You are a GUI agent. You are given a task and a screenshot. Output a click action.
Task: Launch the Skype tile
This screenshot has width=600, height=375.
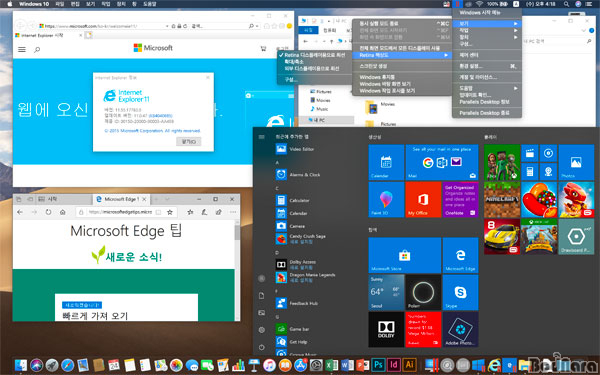click(x=460, y=292)
